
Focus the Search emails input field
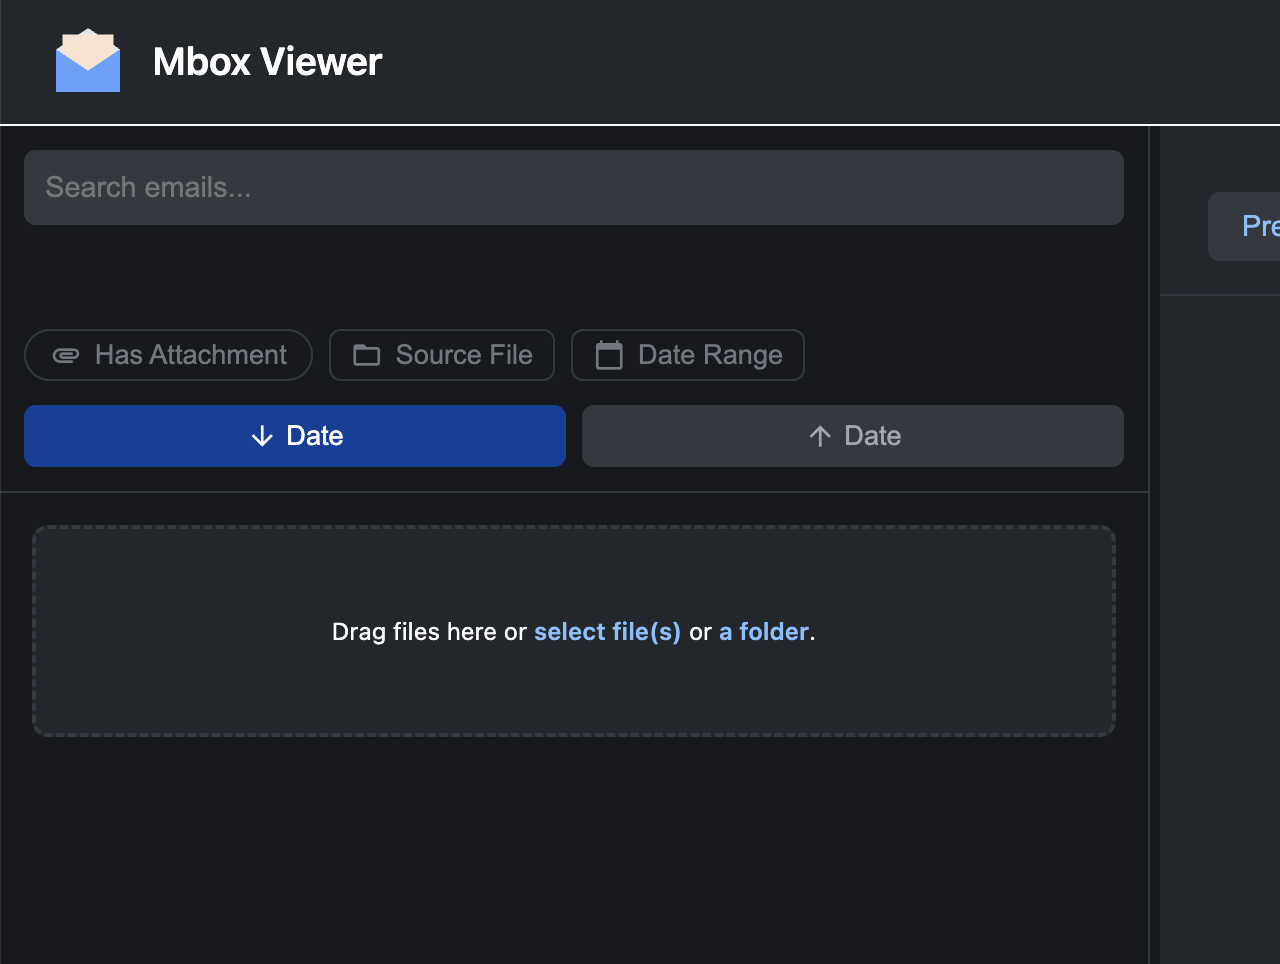(573, 188)
